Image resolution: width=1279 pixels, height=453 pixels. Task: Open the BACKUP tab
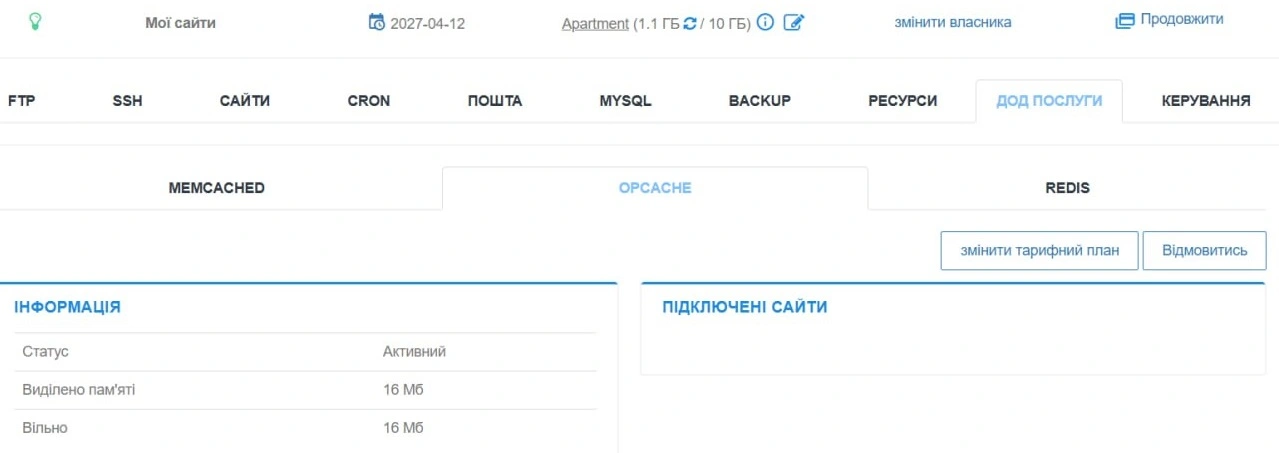click(760, 101)
